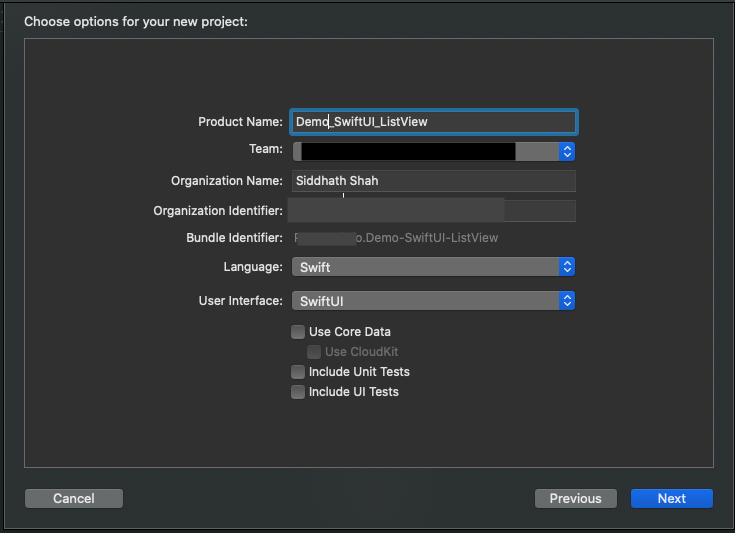Click the Organization Identifier label
Viewport: 735px width, 533px height.
(x=218, y=211)
